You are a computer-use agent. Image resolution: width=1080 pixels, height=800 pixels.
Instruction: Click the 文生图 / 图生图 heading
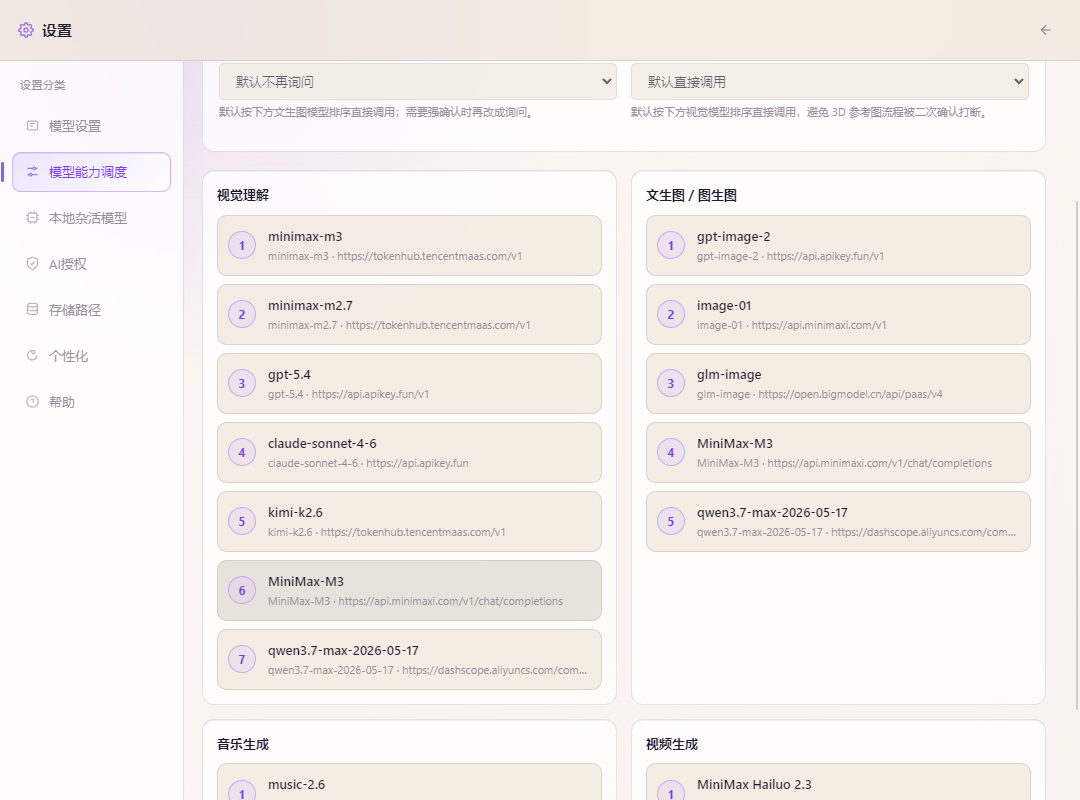(x=691, y=195)
